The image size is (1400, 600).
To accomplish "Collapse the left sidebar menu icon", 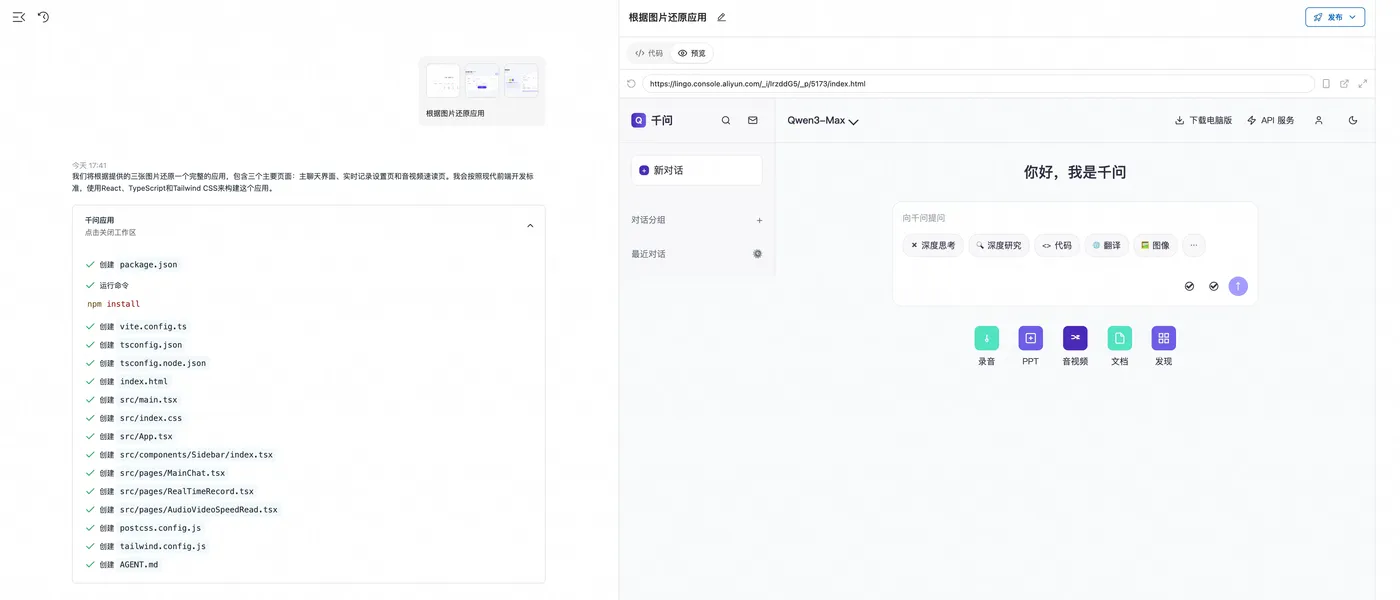I will 19,17.
